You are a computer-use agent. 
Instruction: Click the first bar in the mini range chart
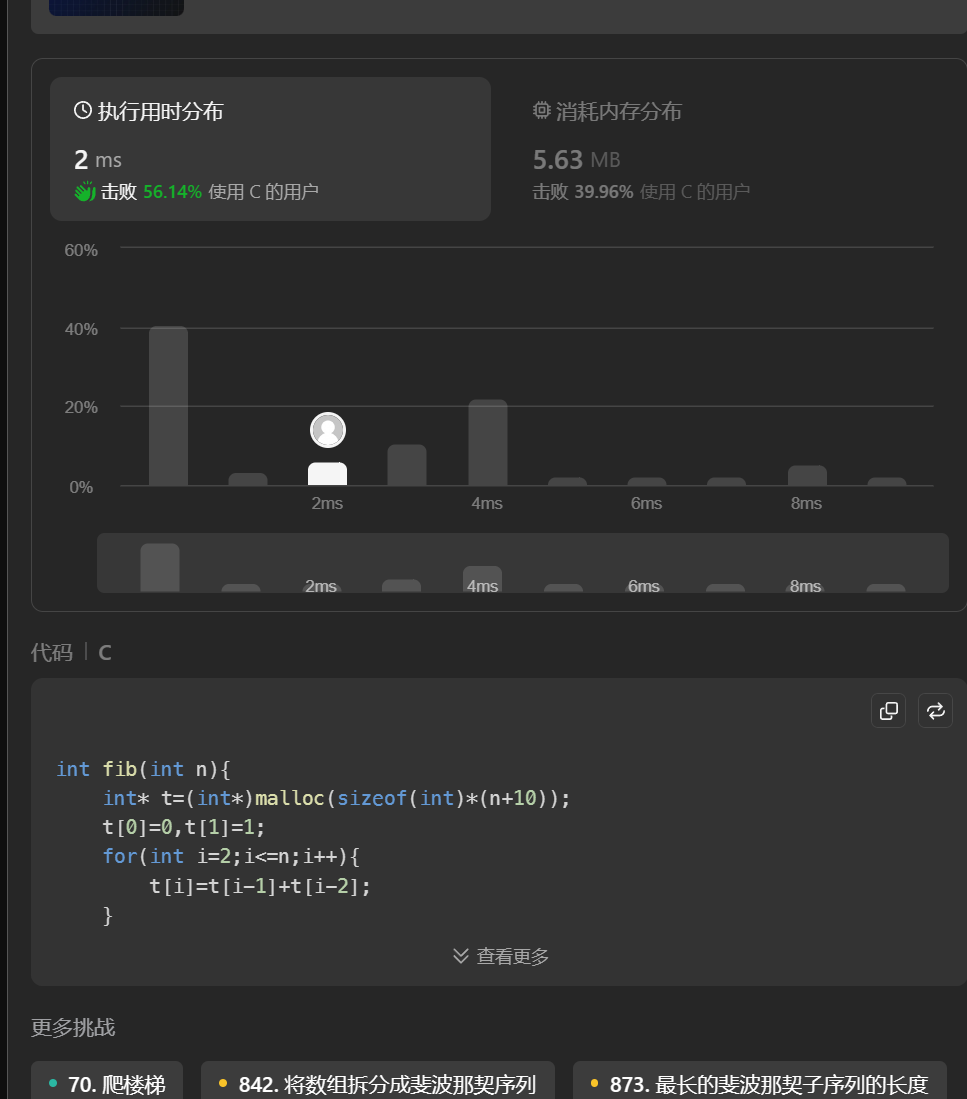pos(160,567)
